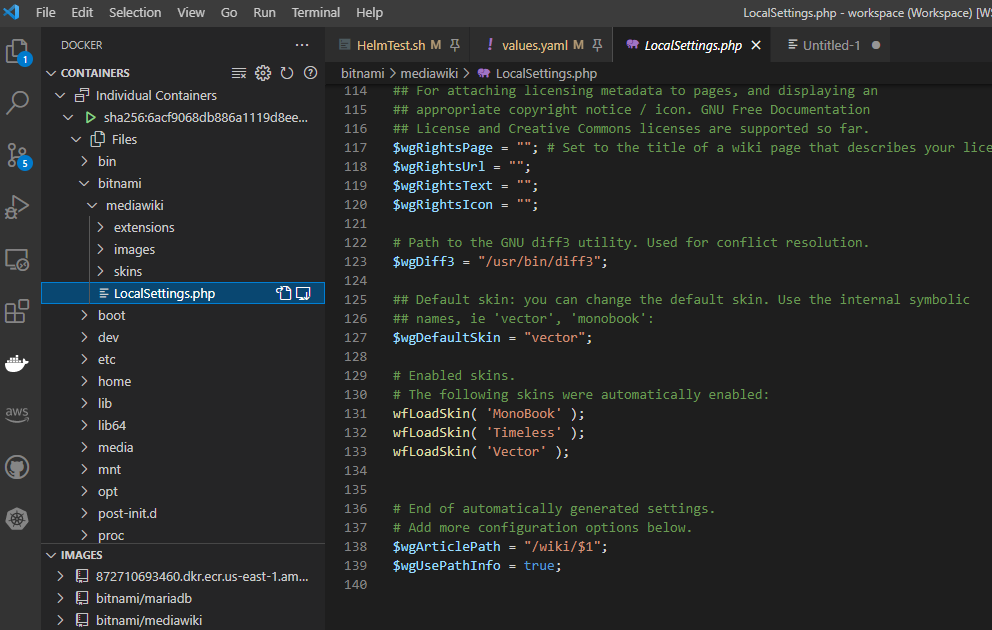Open the Run and Debug view
Screen dimensions: 992x630
click(x=17, y=207)
